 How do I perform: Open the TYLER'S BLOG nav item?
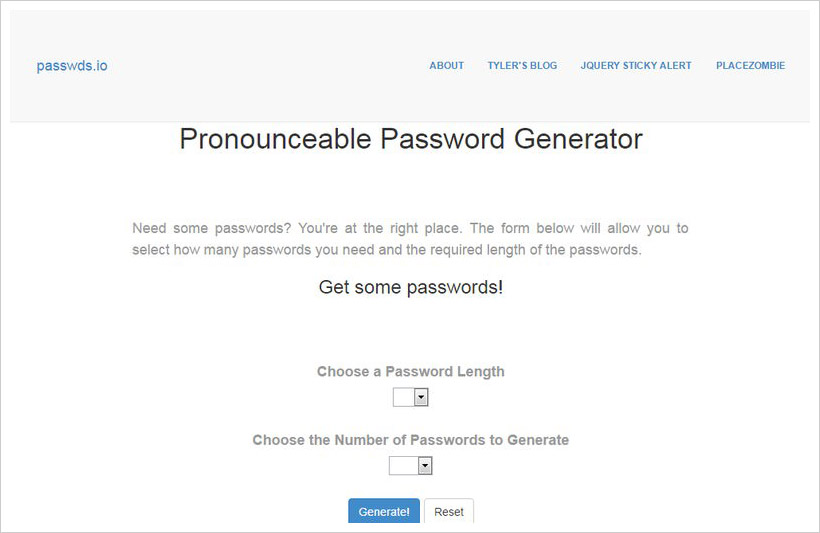pyautogui.click(x=522, y=65)
